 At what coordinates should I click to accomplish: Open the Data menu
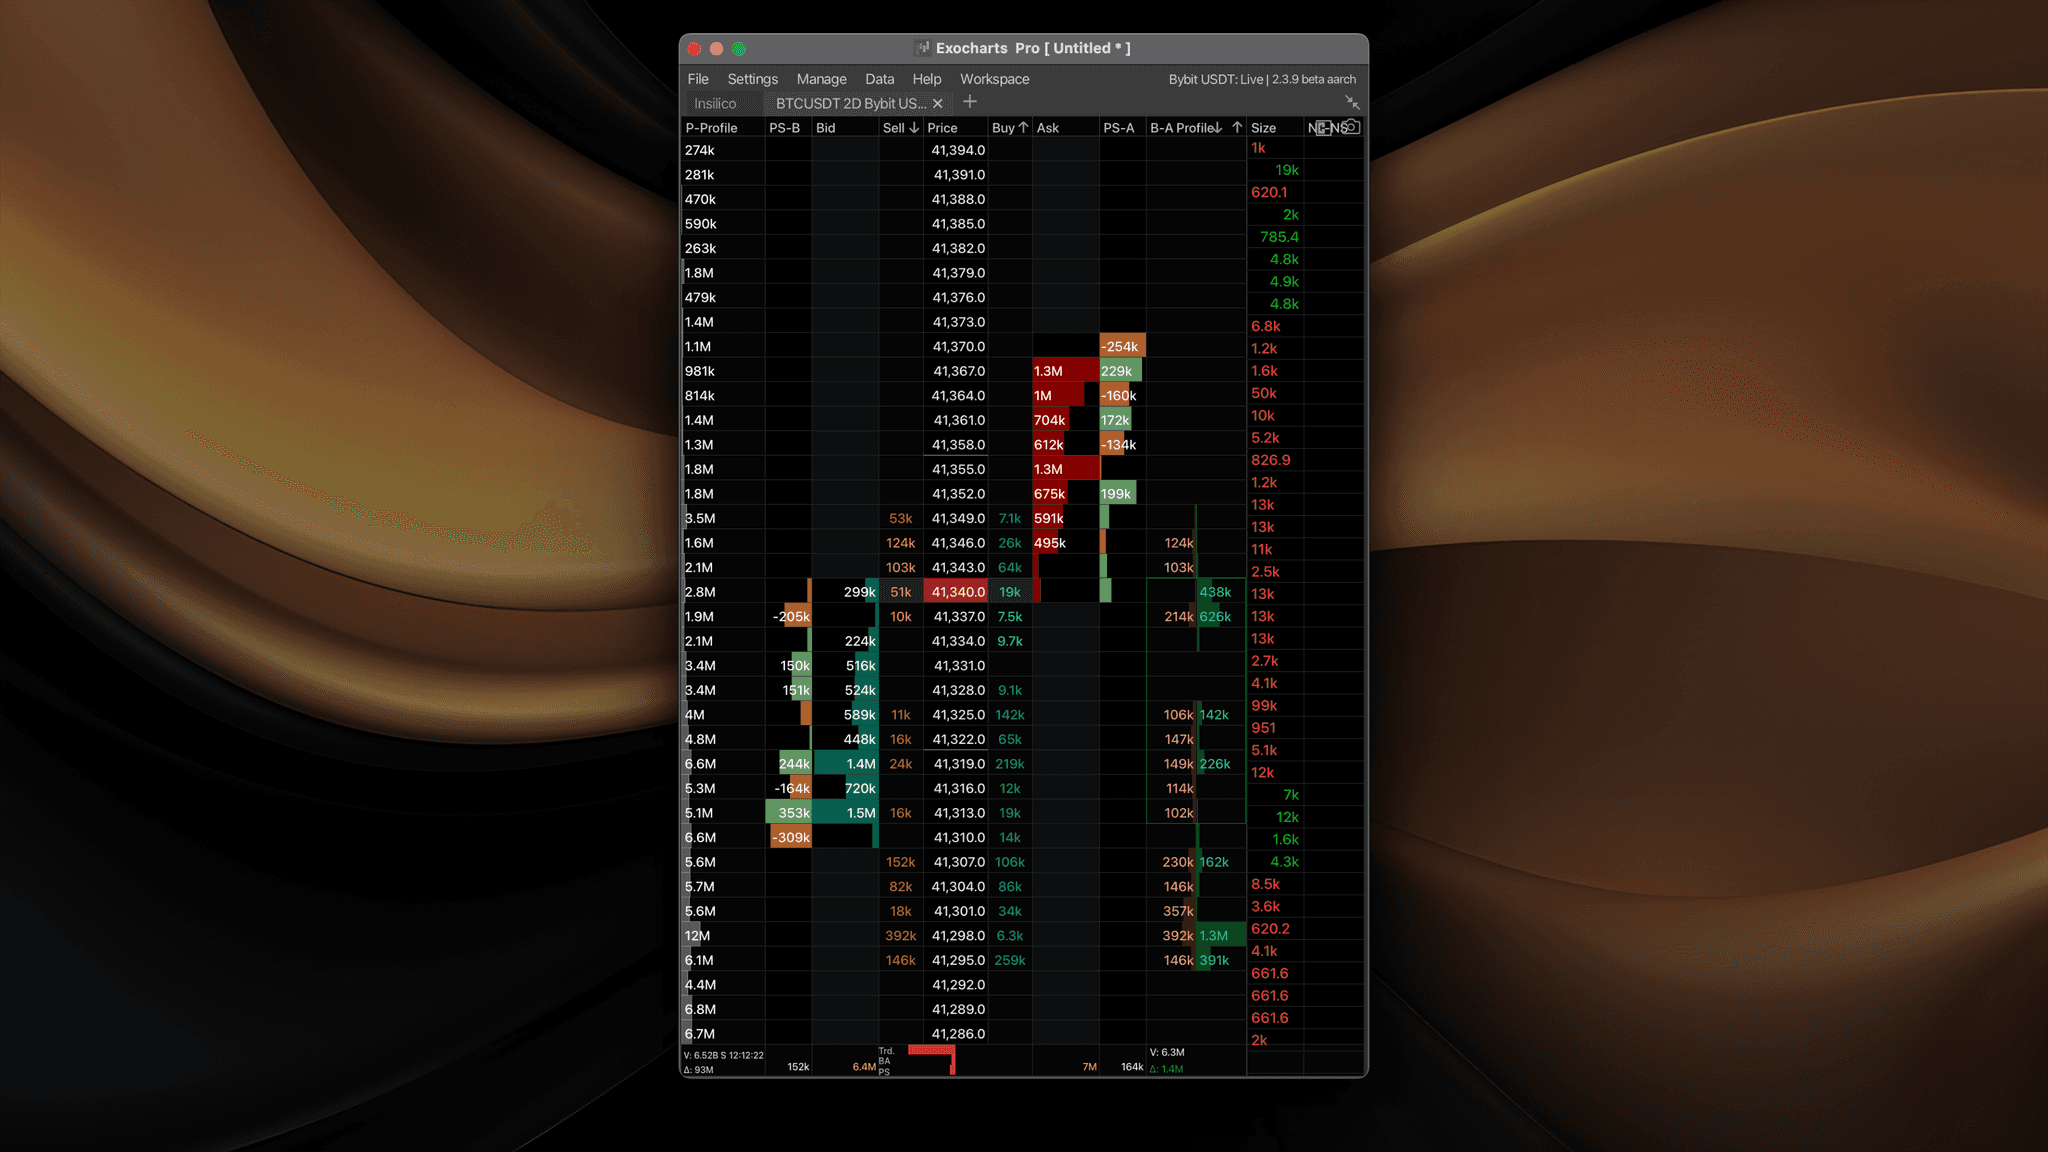[879, 79]
